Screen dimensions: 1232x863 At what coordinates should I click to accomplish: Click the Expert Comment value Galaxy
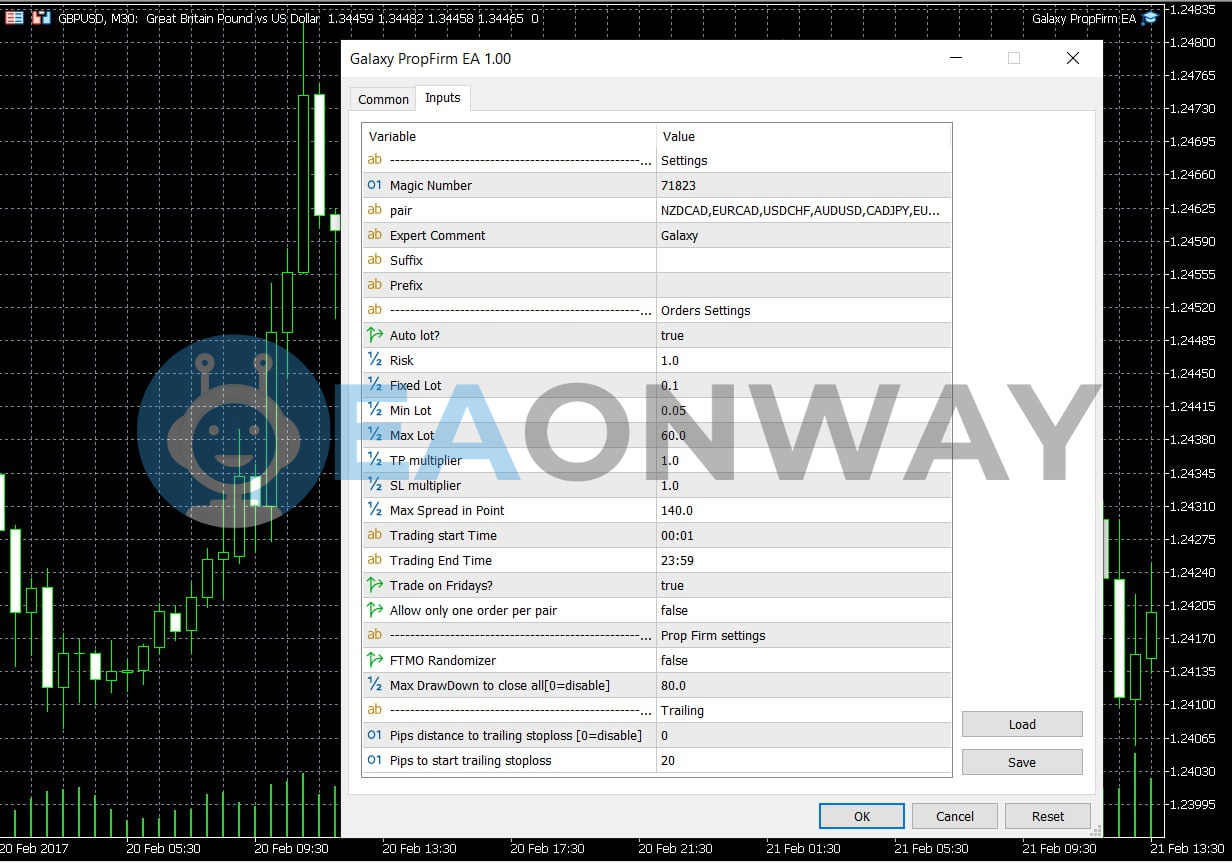[x=804, y=235]
